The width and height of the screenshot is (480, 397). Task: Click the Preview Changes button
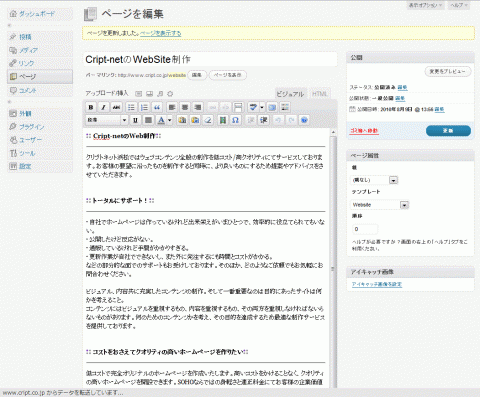click(x=448, y=72)
